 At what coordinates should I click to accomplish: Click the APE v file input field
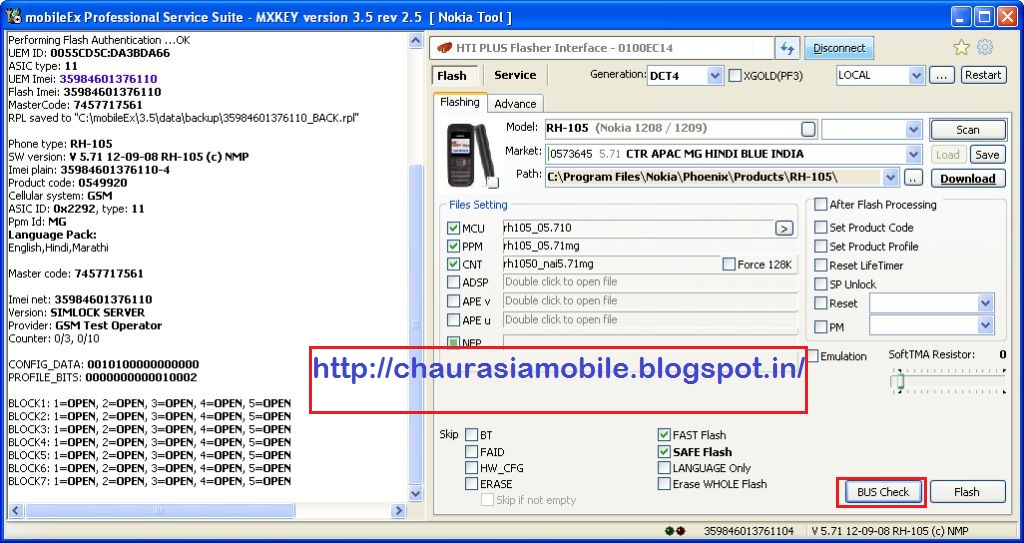pyautogui.click(x=650, y=301)
